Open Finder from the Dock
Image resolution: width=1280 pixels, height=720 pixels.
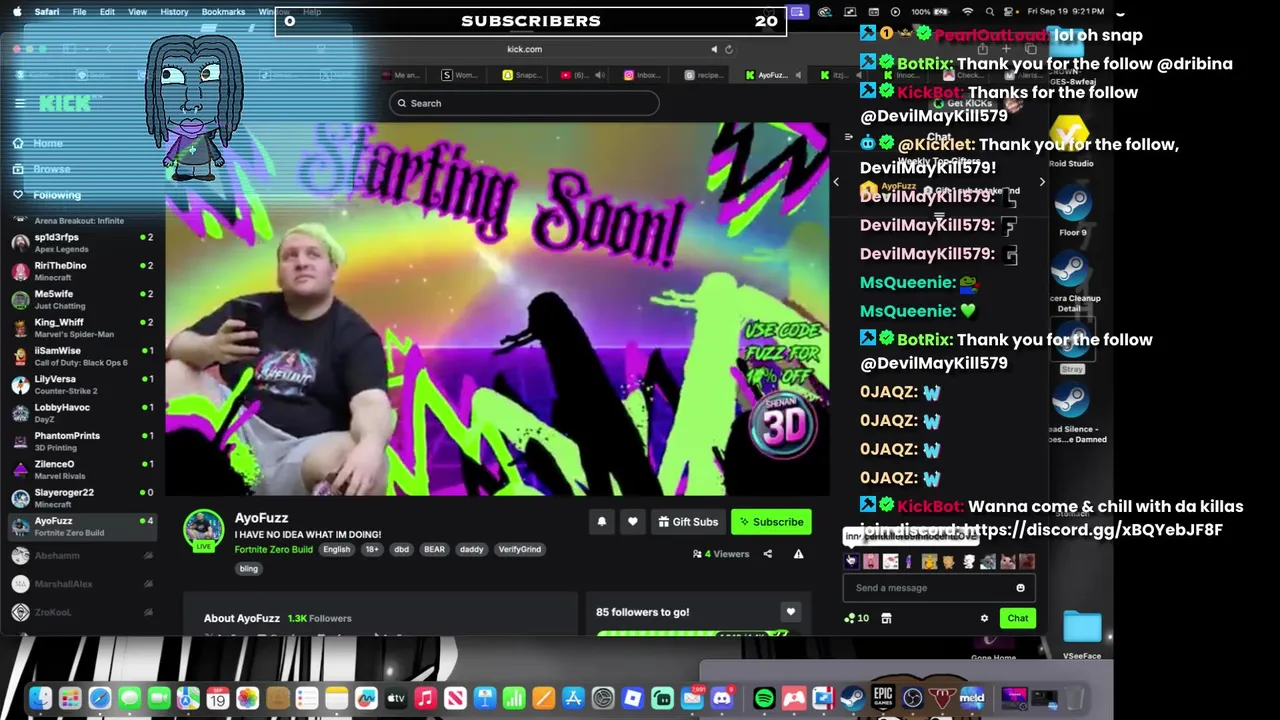(x=40, y=698)
